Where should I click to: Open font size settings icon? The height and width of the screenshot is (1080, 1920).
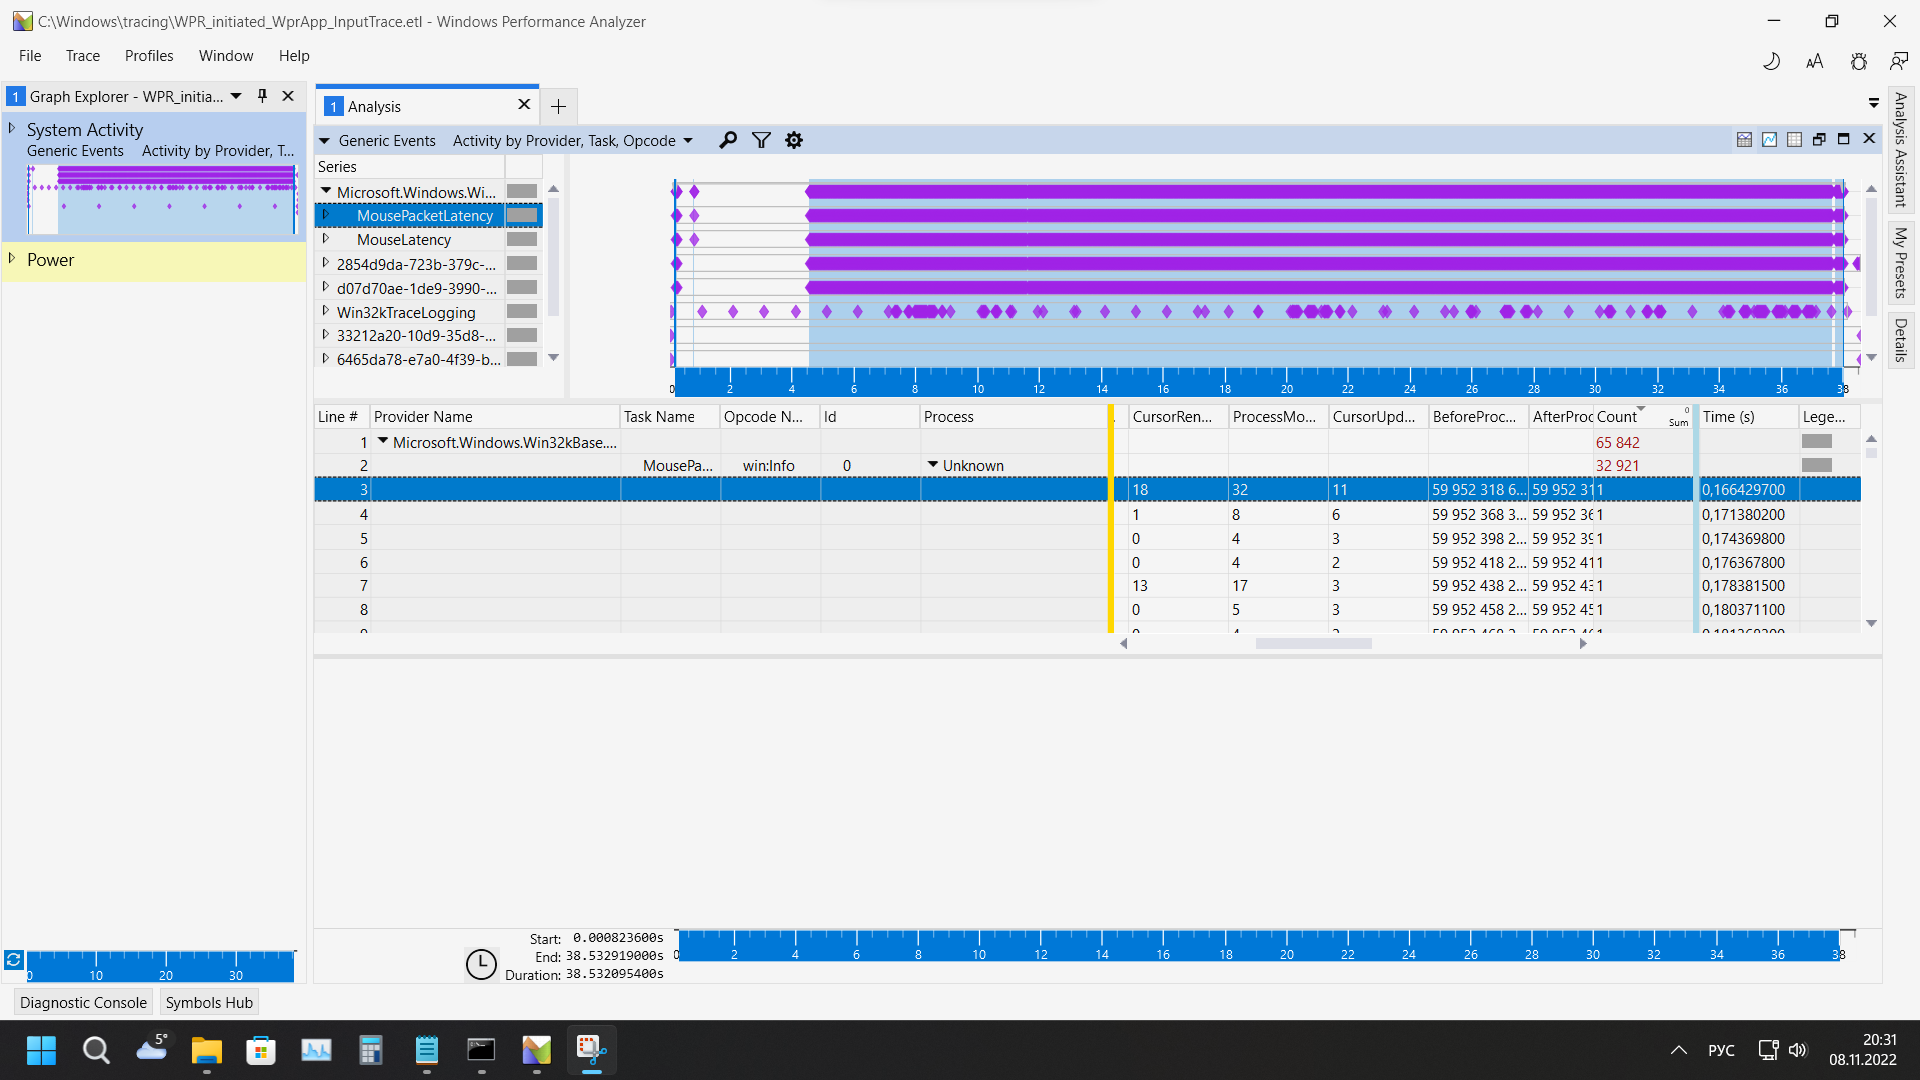1815,62
